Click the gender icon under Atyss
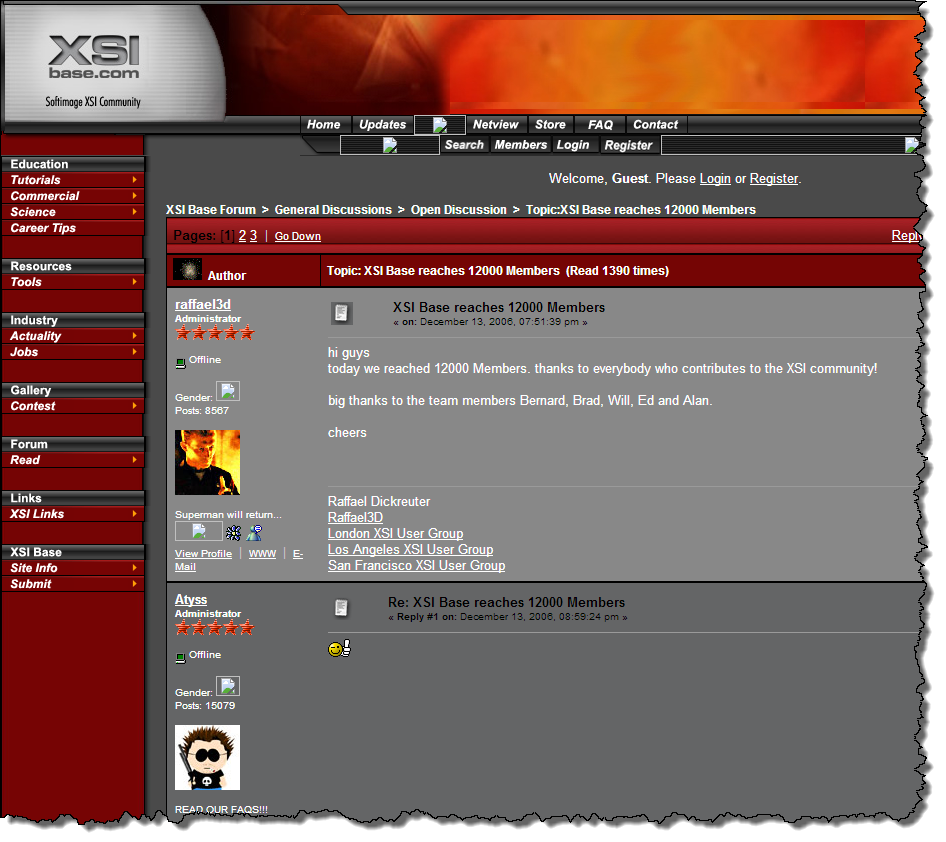 (x=228, y=686)
